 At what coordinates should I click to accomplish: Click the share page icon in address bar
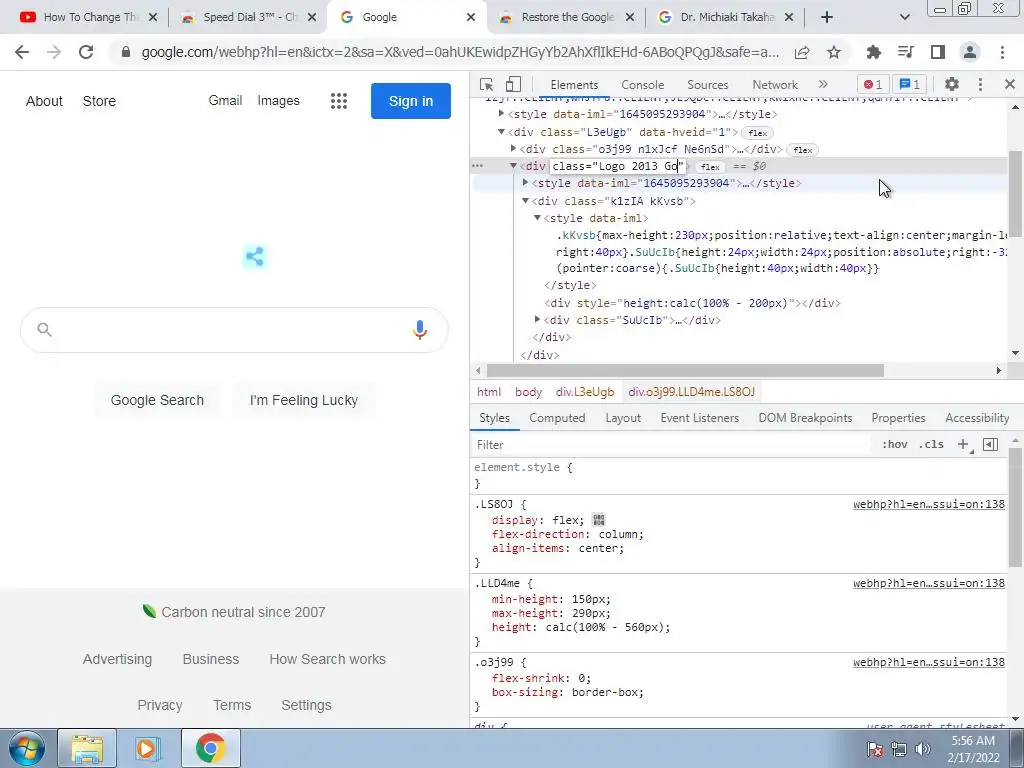point(802,52)
